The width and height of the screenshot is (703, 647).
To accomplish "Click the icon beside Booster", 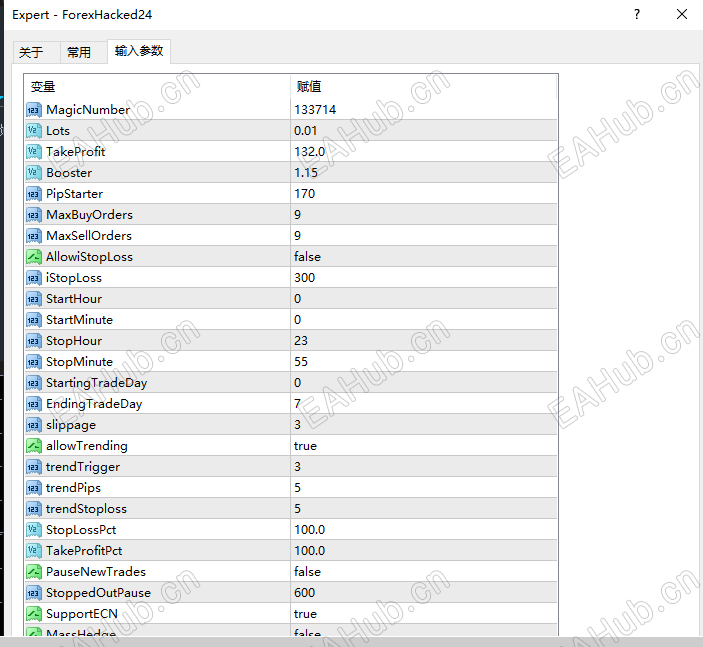I will (34, 173).
